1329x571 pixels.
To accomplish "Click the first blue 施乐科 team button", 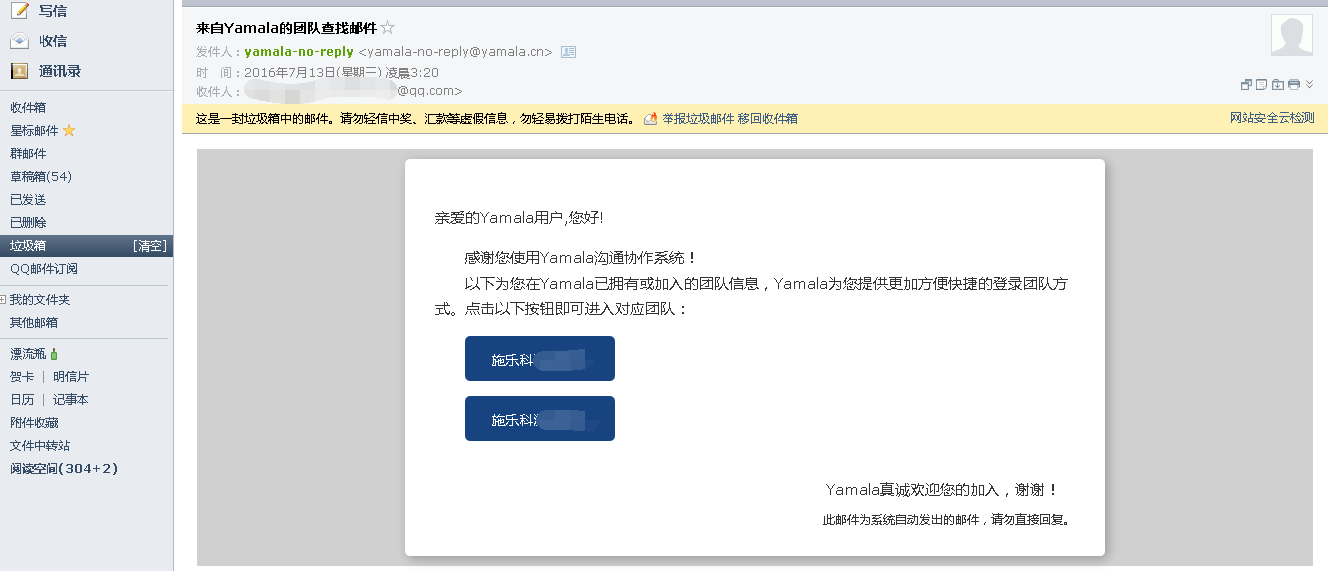I will point(539,359).
